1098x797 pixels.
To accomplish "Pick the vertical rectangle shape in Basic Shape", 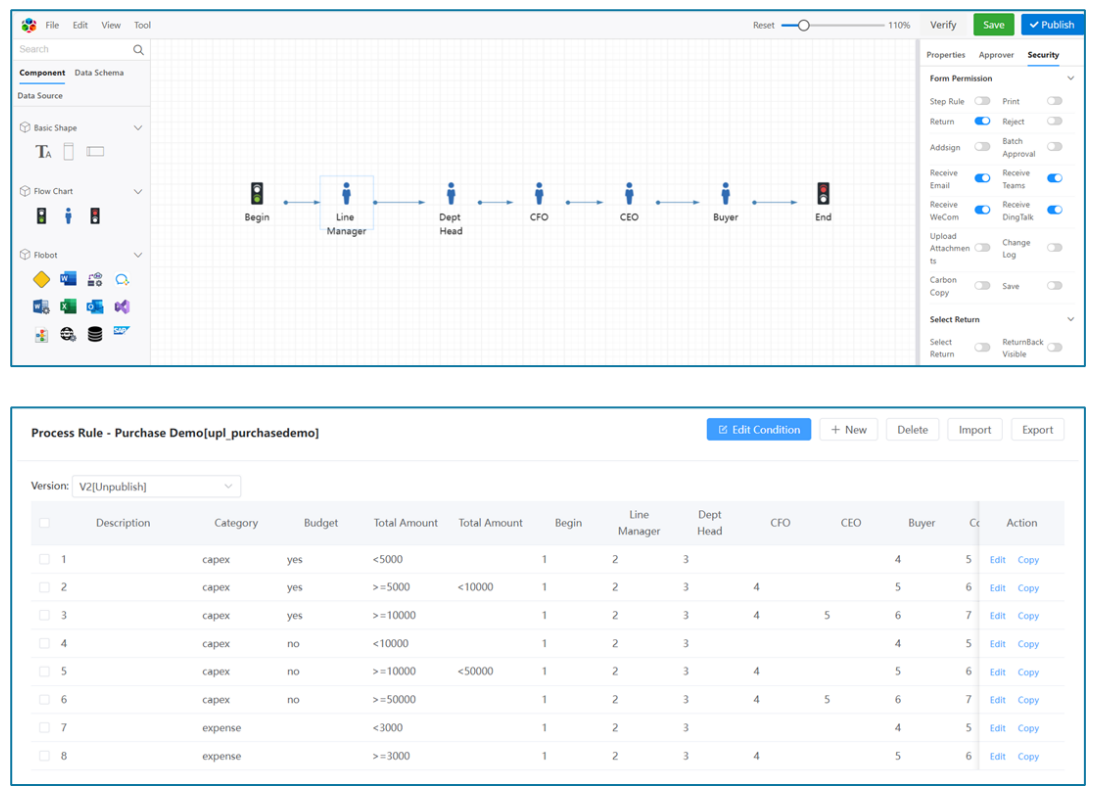I will 69,151.
